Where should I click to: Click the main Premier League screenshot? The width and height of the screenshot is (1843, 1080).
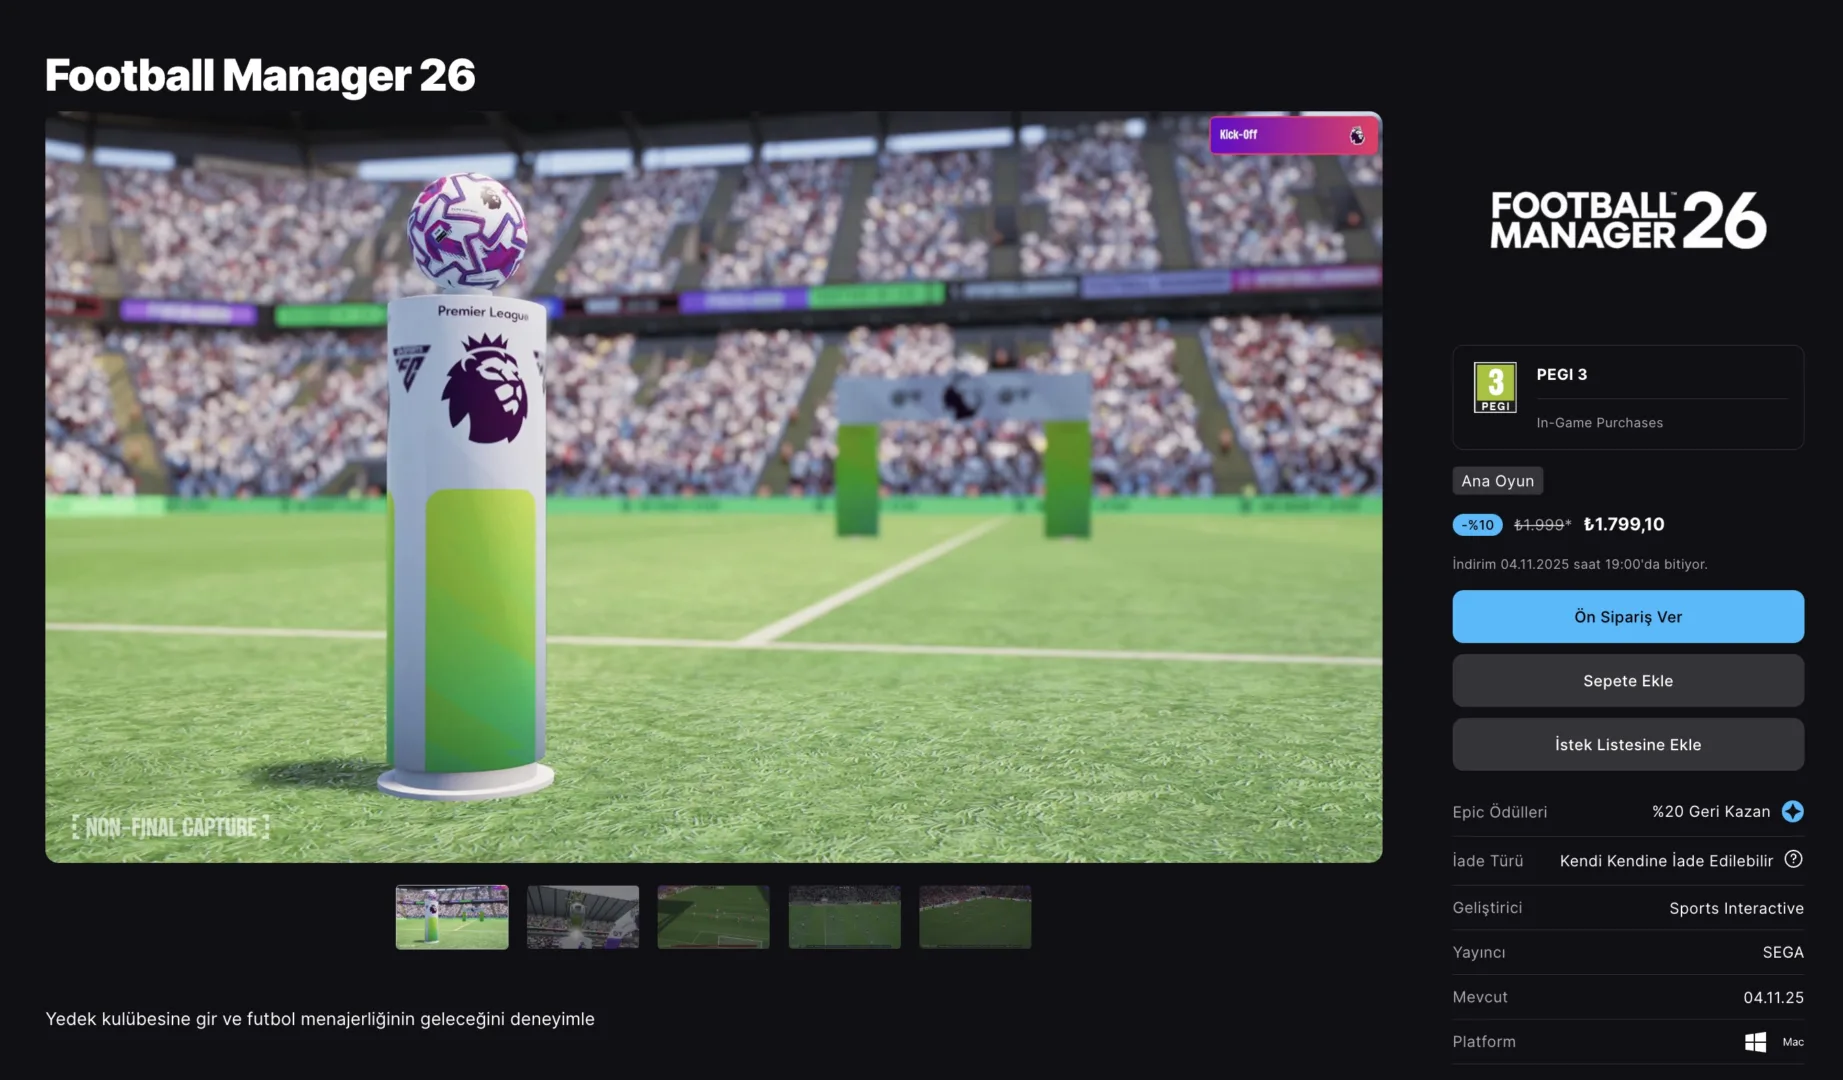tap(713, 486)
